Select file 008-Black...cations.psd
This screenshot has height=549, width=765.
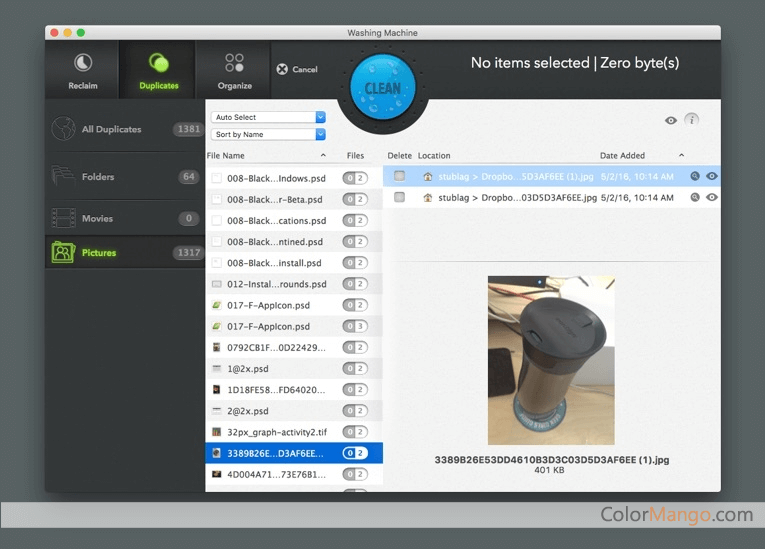coord(294,221)
